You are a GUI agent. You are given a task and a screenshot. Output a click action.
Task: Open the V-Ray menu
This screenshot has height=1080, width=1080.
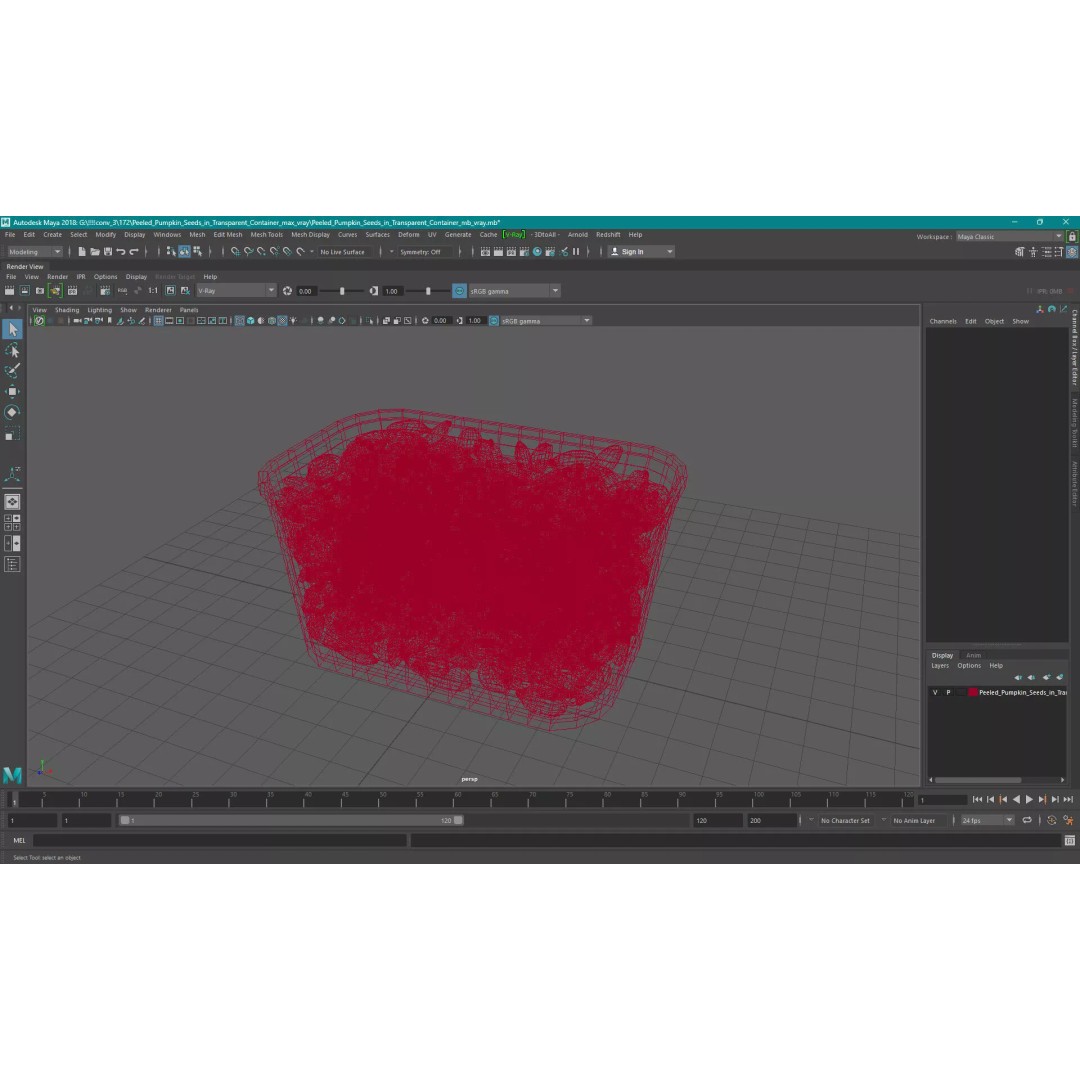[x=514, y=235]
